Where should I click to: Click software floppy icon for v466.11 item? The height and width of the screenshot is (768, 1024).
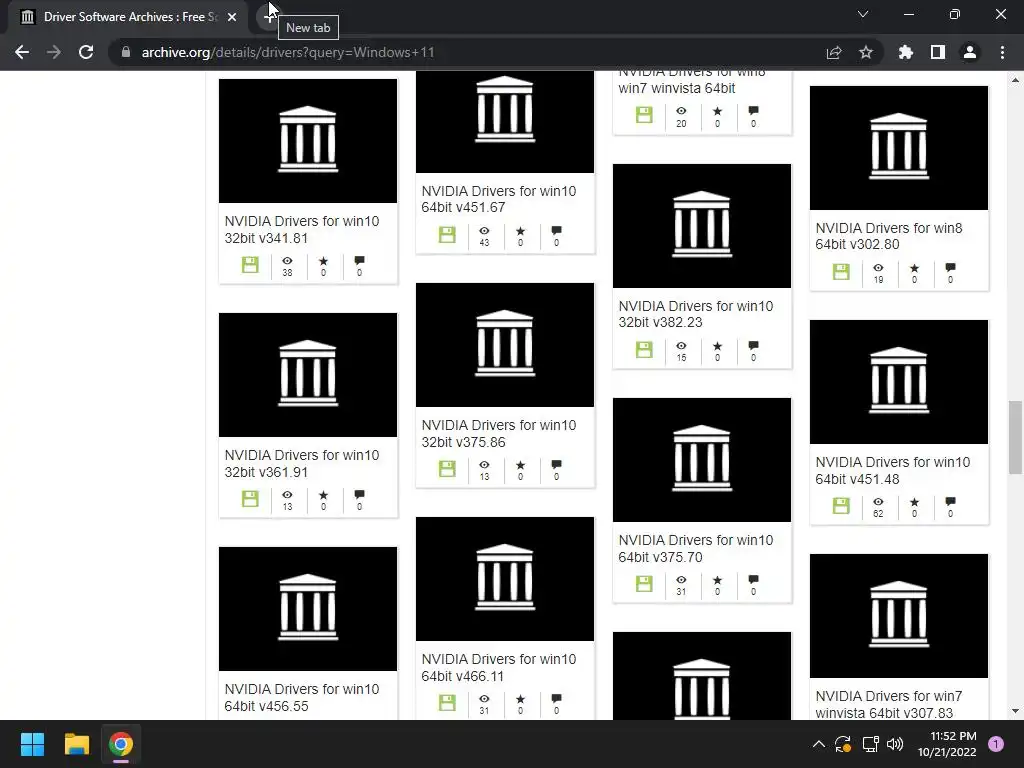(447, 702)
